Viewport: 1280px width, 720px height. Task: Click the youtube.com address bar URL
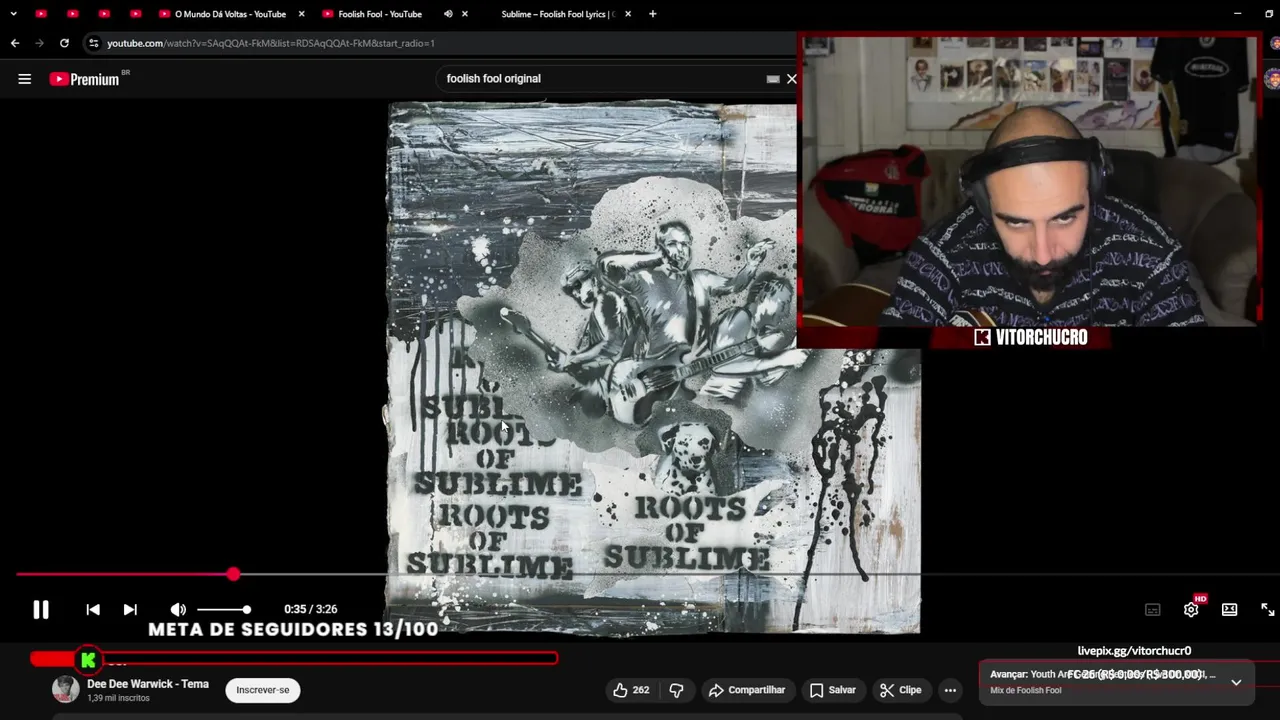pos(270,43)
